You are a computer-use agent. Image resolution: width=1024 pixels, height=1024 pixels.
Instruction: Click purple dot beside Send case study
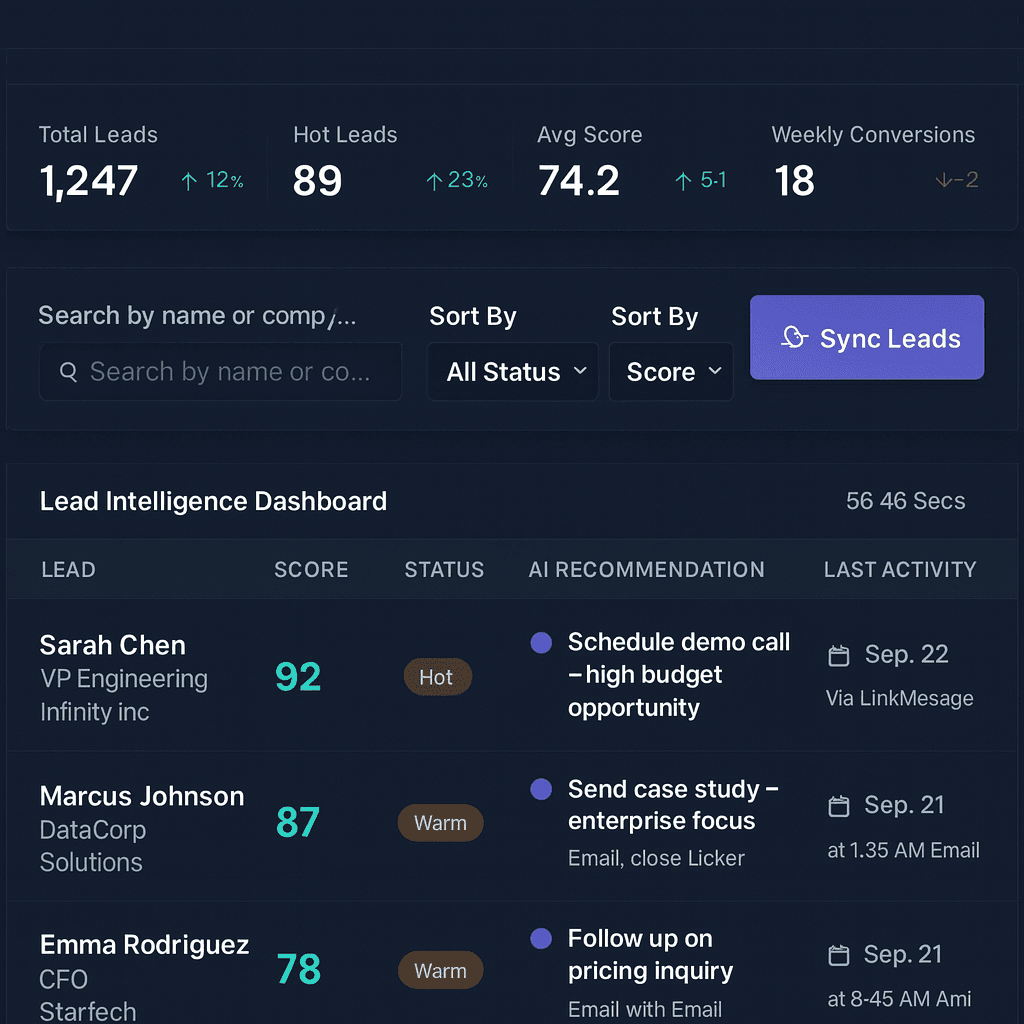[541, 790]
